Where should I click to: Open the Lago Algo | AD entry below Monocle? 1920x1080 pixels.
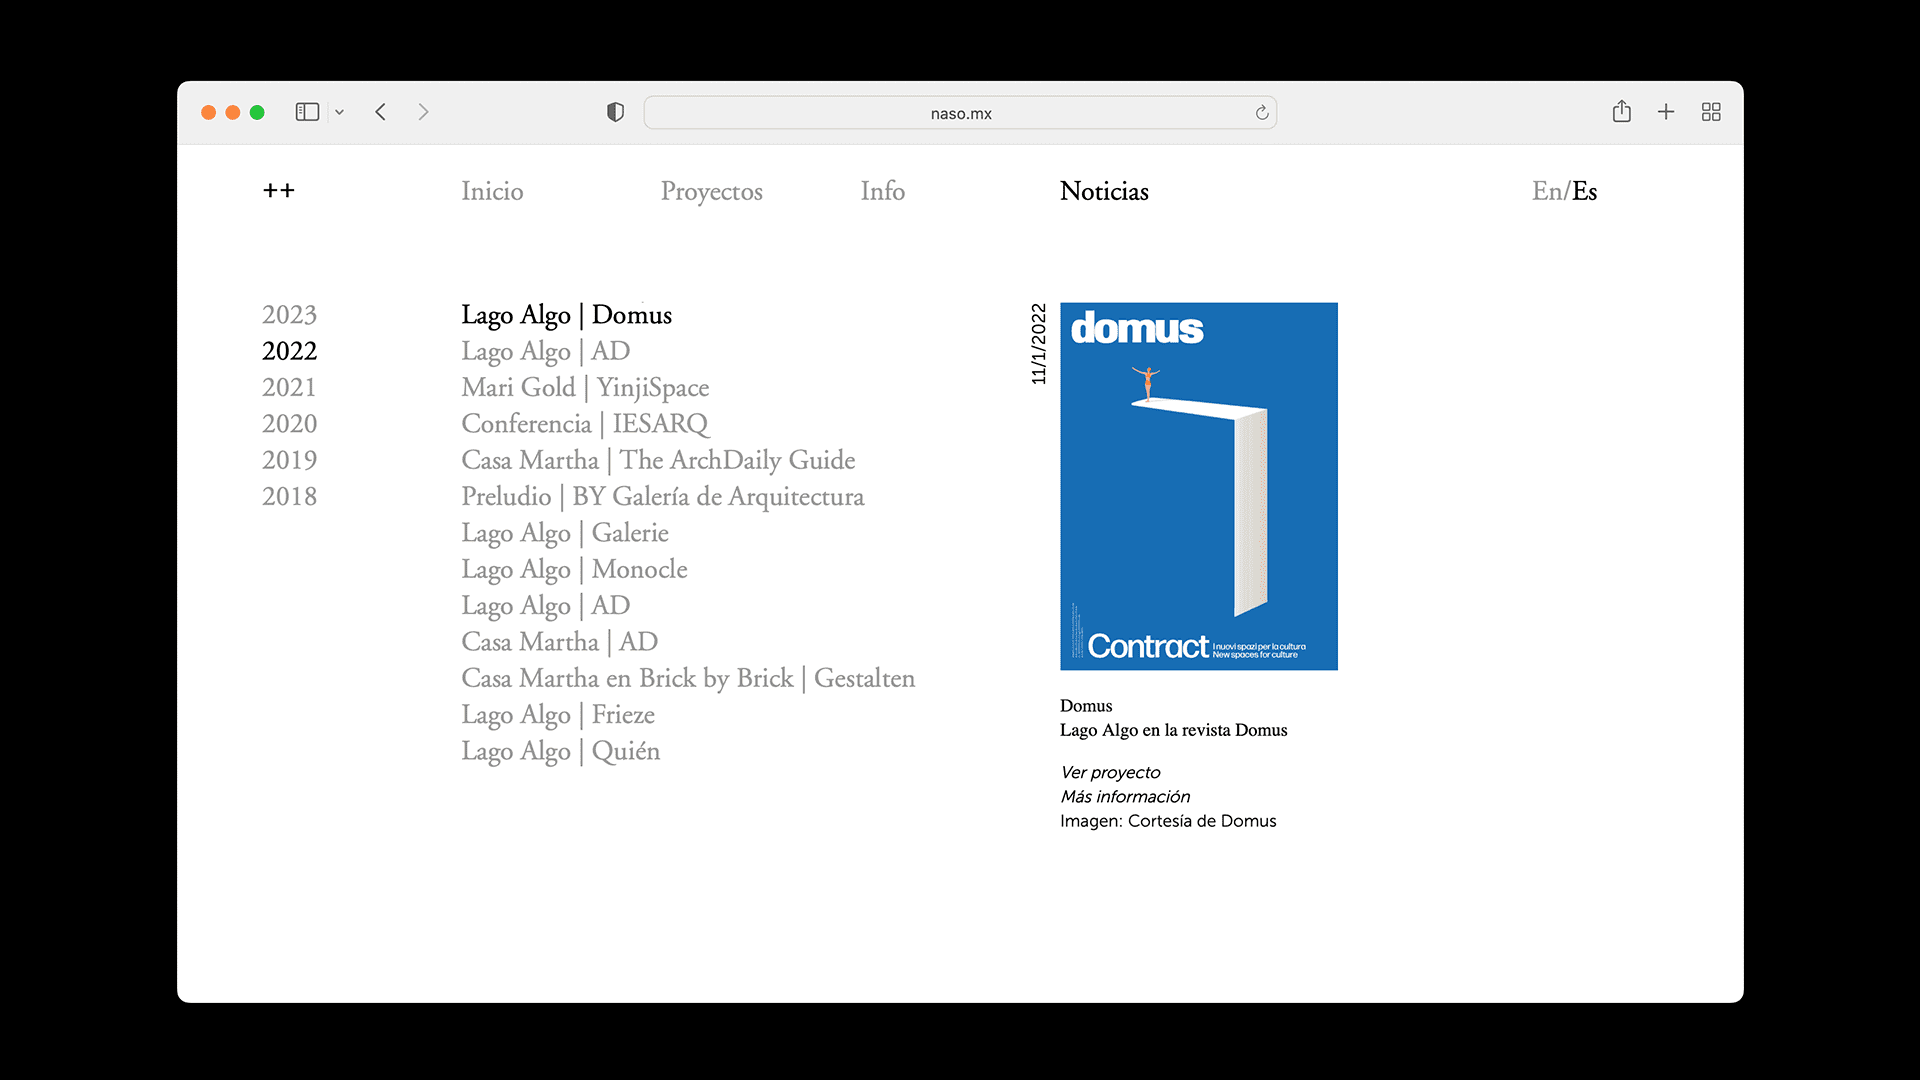pos(546,605)
